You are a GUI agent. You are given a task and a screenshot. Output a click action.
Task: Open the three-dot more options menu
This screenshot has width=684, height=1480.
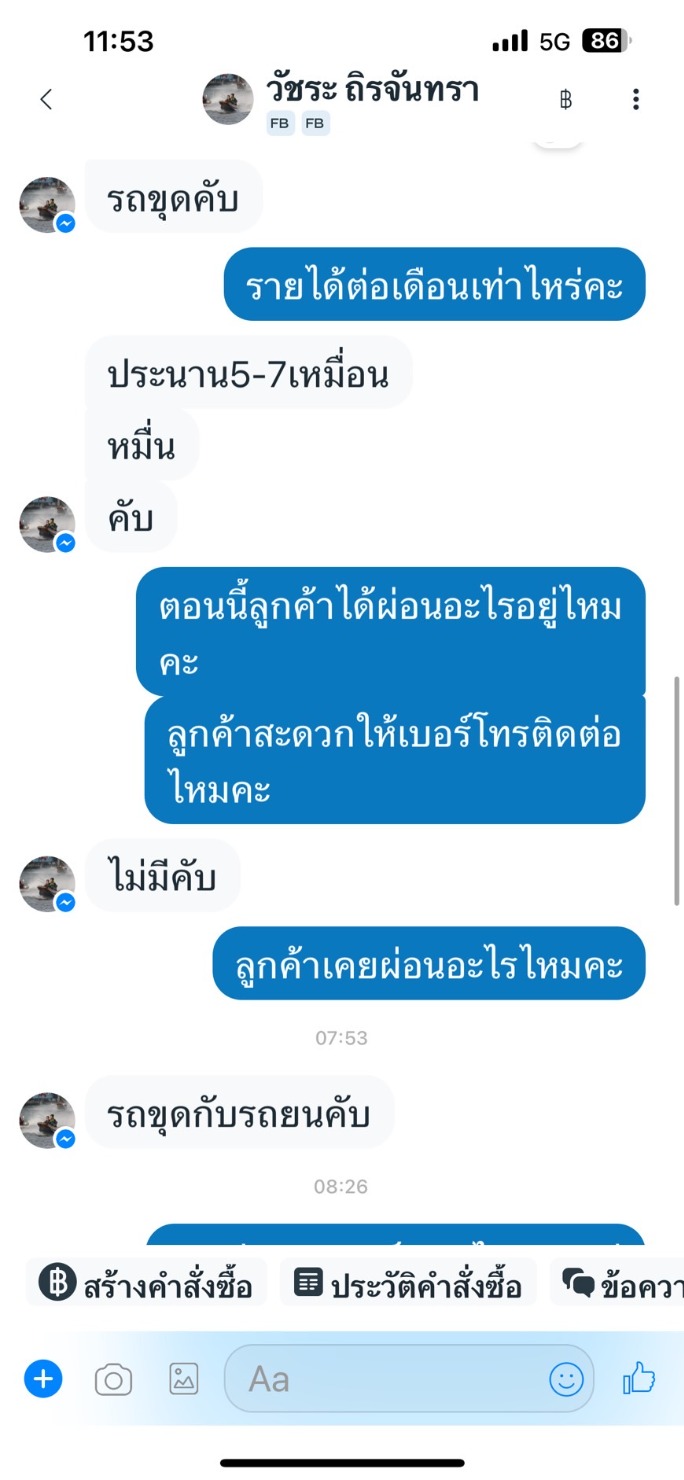[636, 99]
